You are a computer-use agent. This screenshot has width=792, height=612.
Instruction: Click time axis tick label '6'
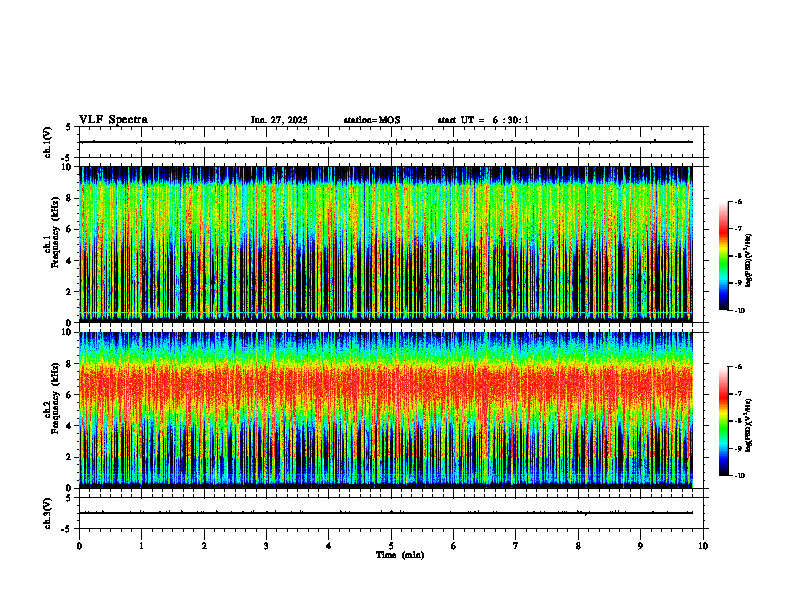tap(454, 546)
